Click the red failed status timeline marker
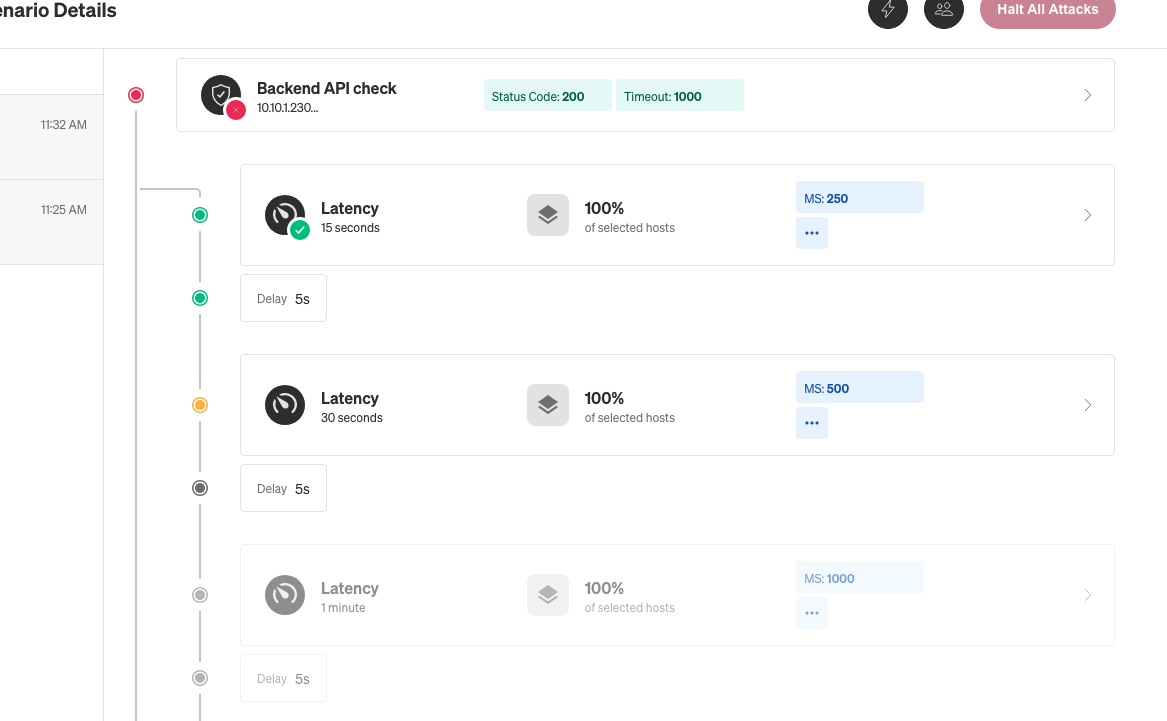The image size is (1167, 721). click(x=137, y=95)
